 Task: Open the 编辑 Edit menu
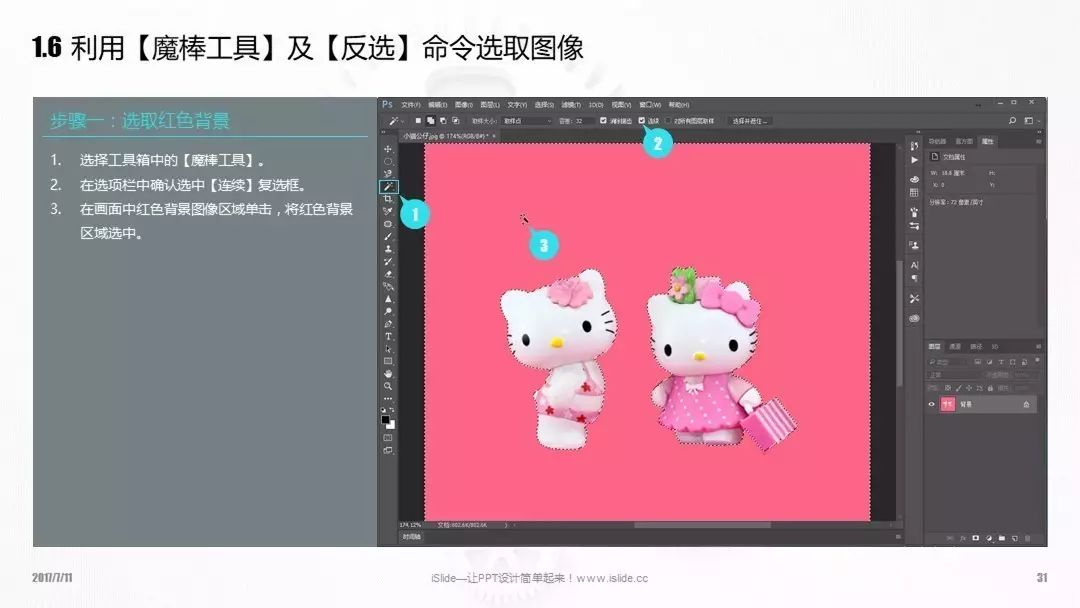pos(437,105)
